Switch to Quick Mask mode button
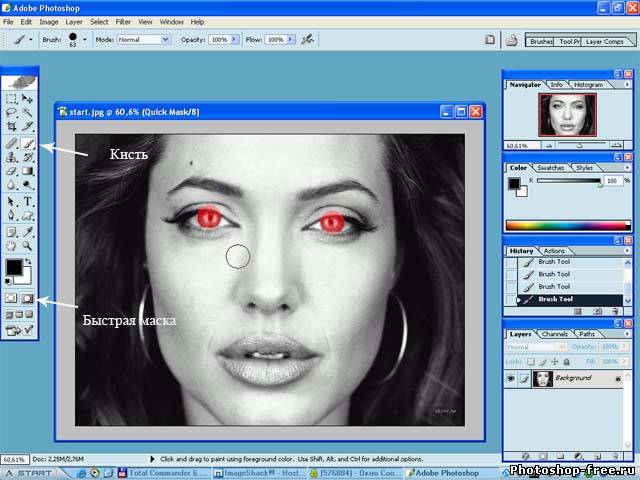The height and width of the screenshot is (480, 640). coord(28,298)
